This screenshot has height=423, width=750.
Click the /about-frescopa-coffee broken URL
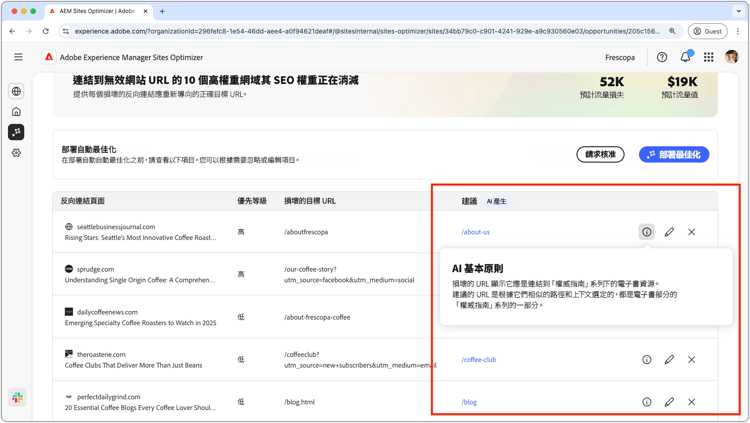[317, 317]
